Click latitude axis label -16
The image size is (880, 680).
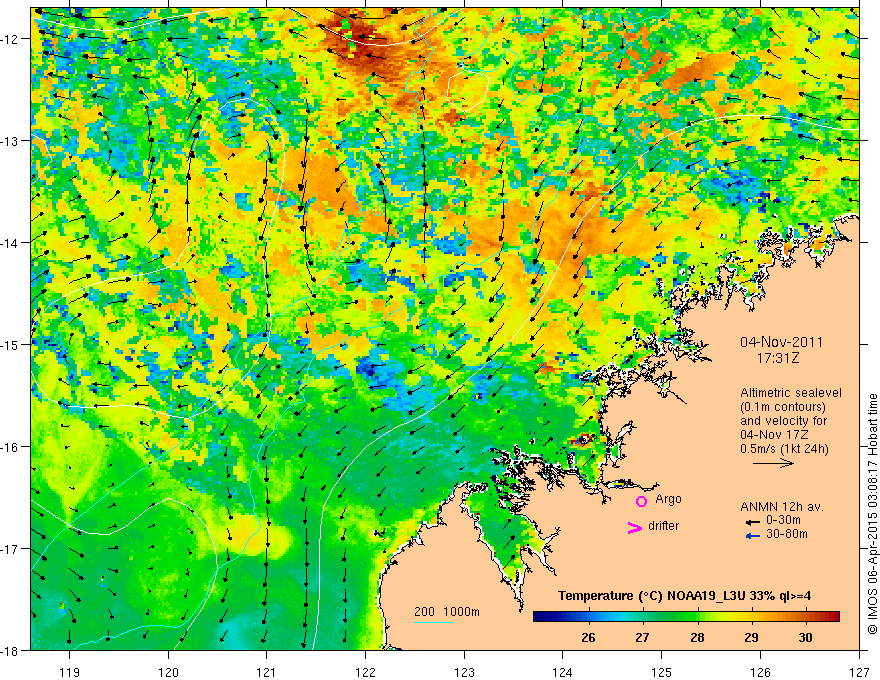tap(11, 447)
